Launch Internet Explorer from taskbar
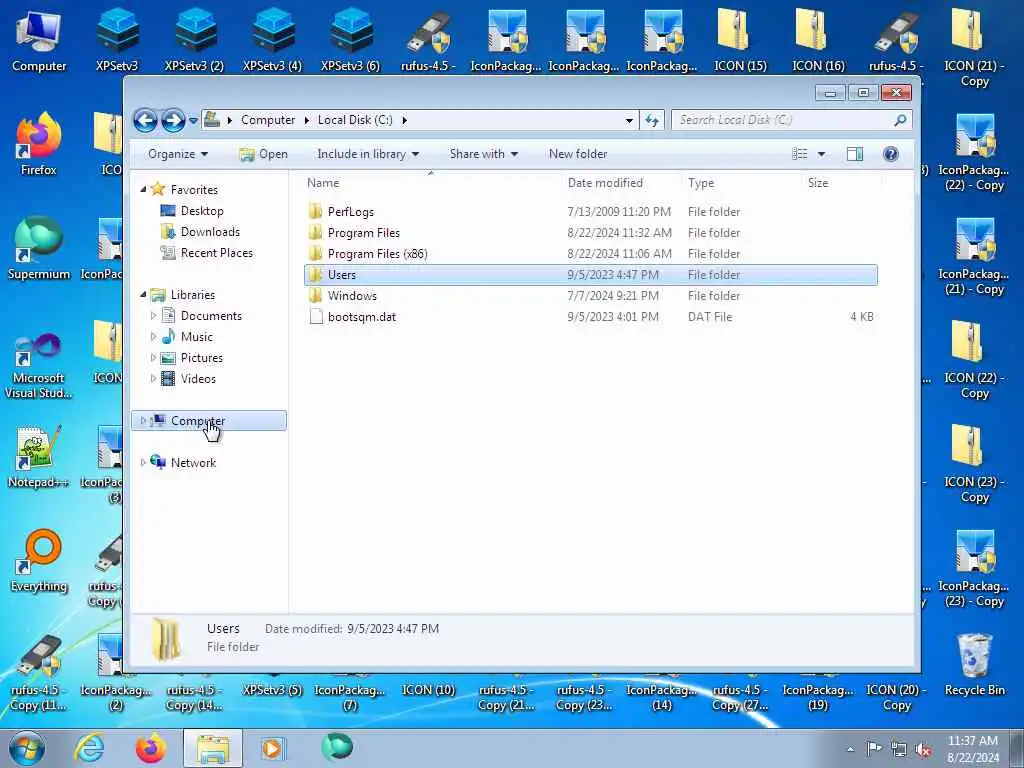 click(x=89, y=748)
